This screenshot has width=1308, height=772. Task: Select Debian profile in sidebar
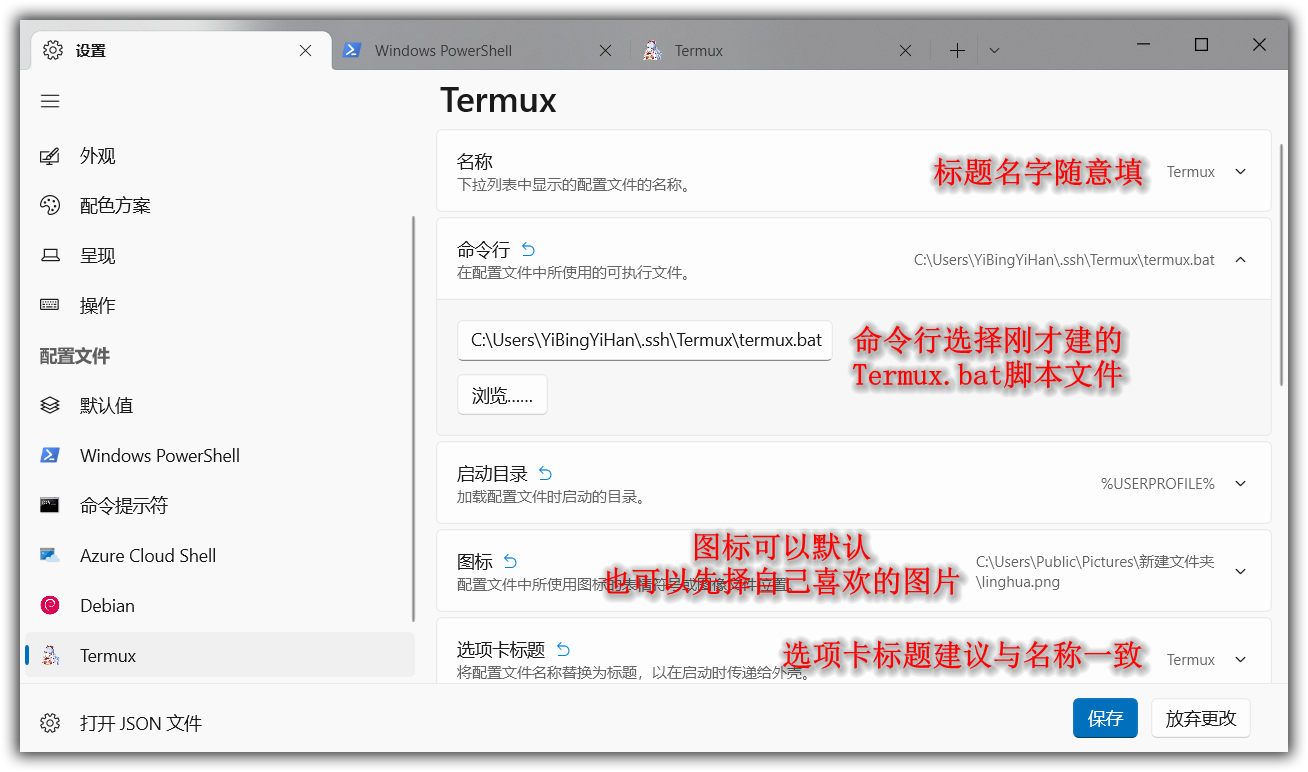click(220, 606)
